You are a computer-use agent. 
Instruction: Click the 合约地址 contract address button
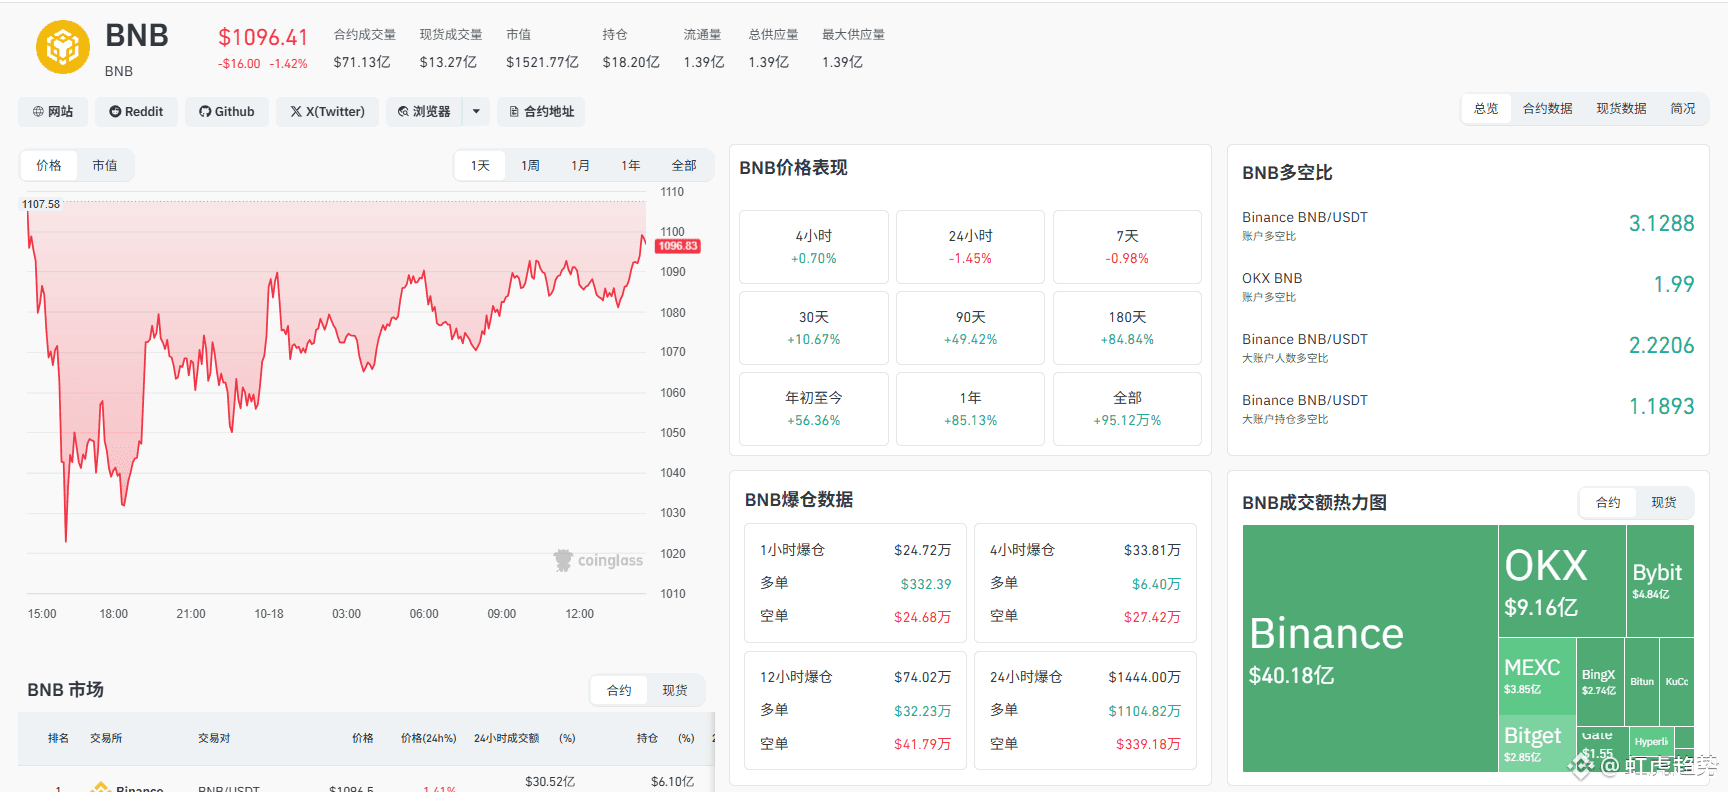[541, 112]
